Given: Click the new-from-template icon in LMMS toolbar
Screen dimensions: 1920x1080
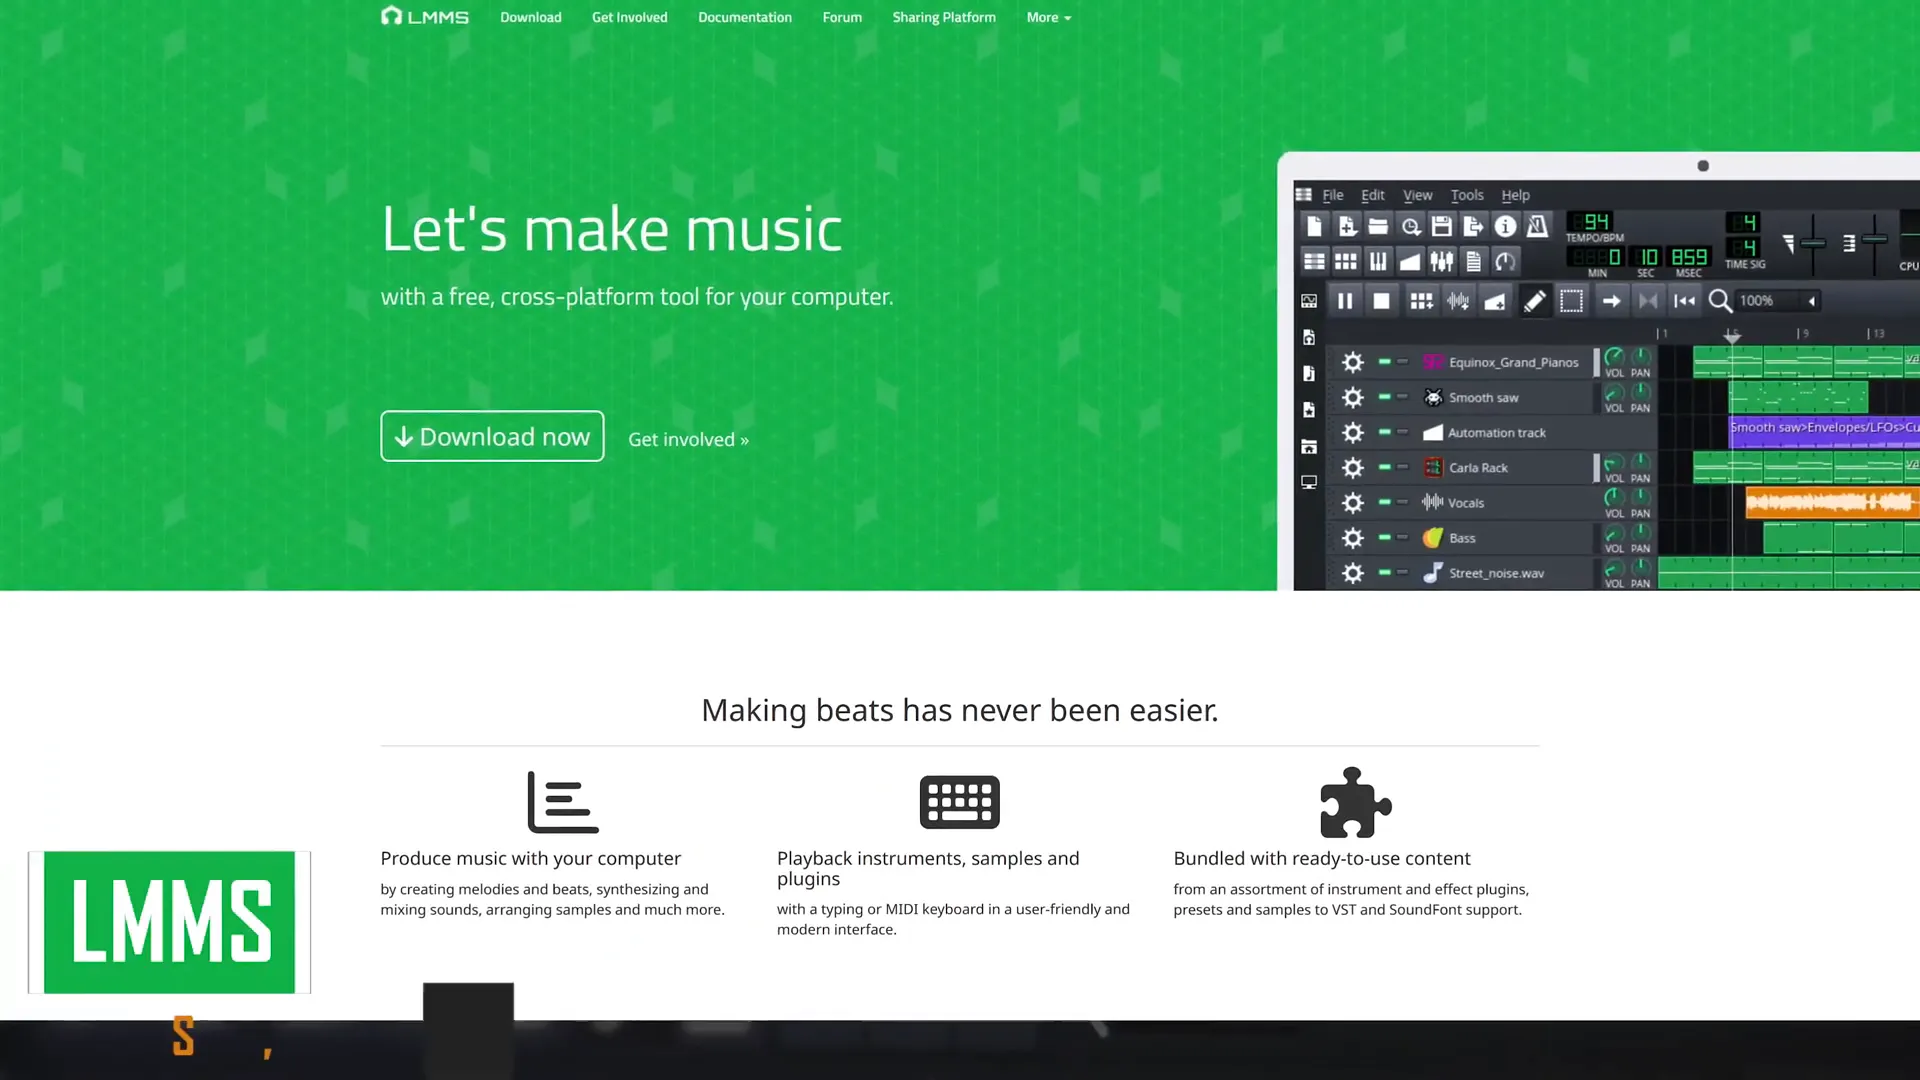Looking at the screenshot, I should 1347,226.
